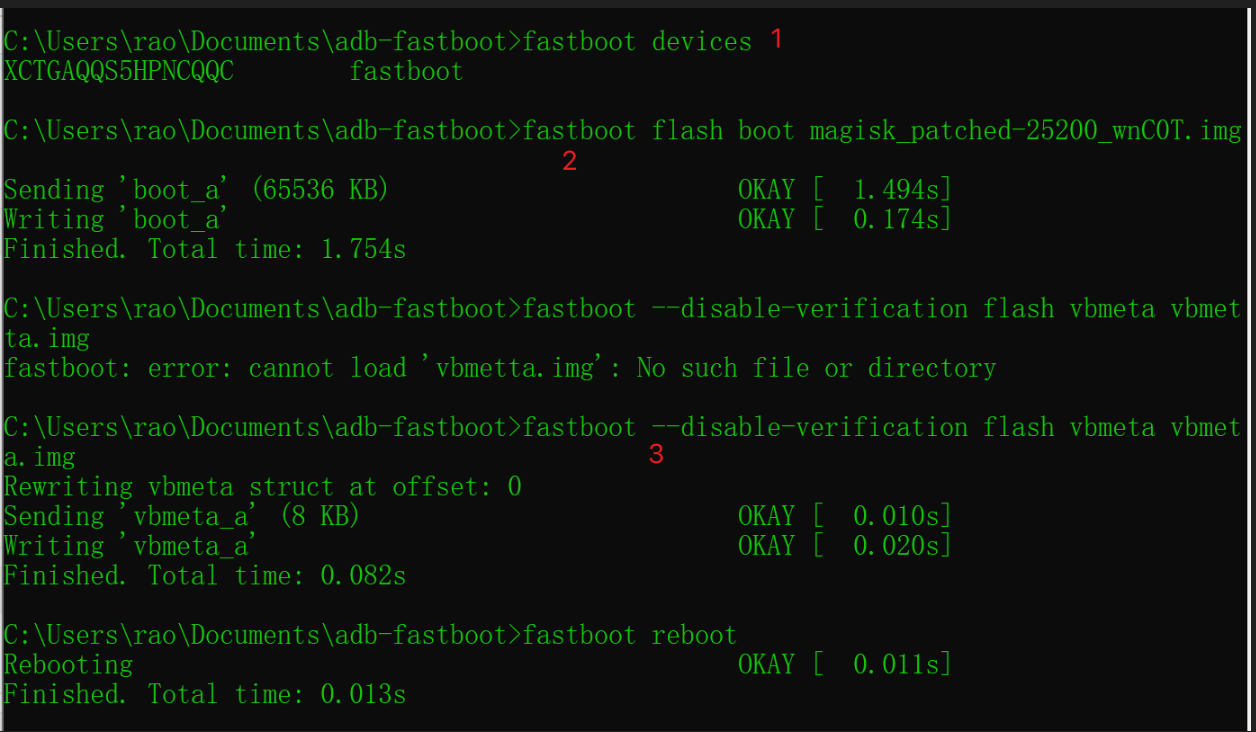Click "Rewriting vbmeta struct at offset: 0"
This screenshot has width=1256, height=732.
[x=263, y=487]
